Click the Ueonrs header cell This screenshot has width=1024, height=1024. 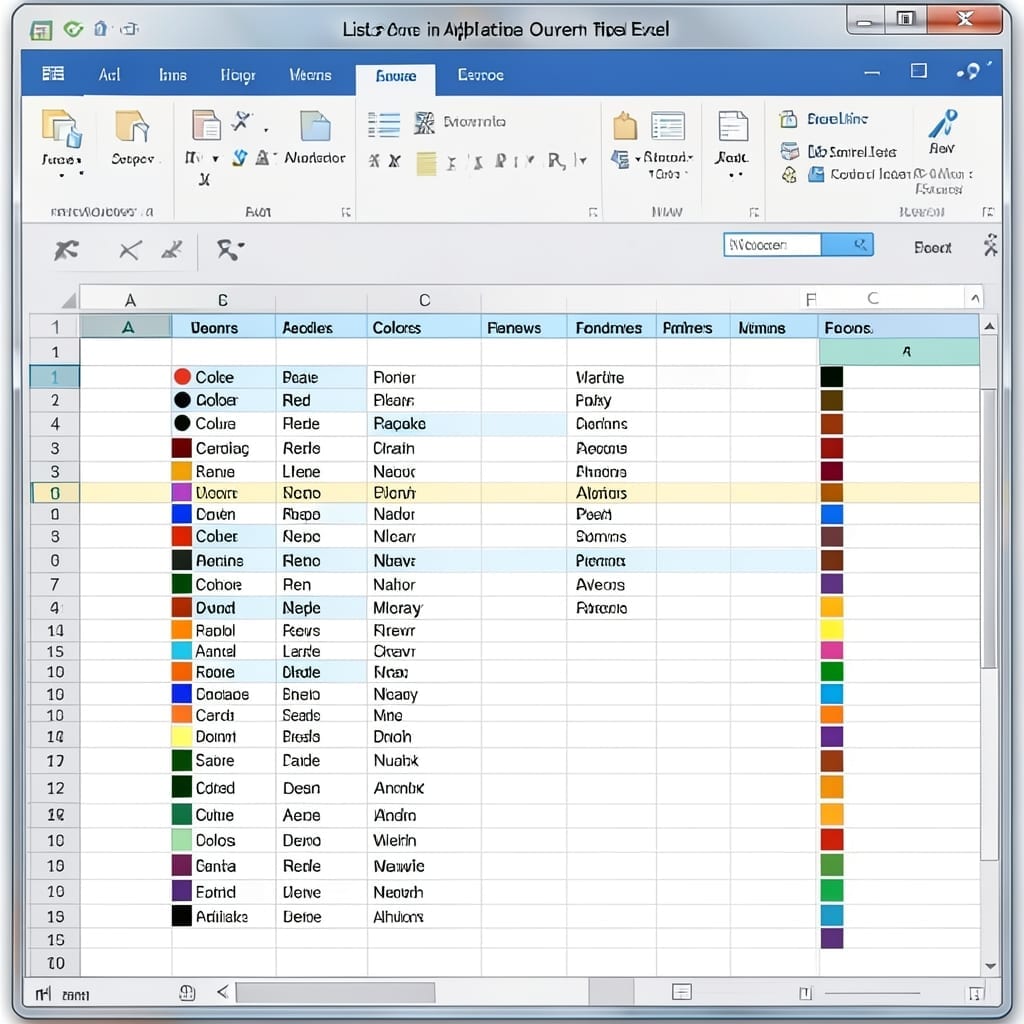[x=223, y=327]
